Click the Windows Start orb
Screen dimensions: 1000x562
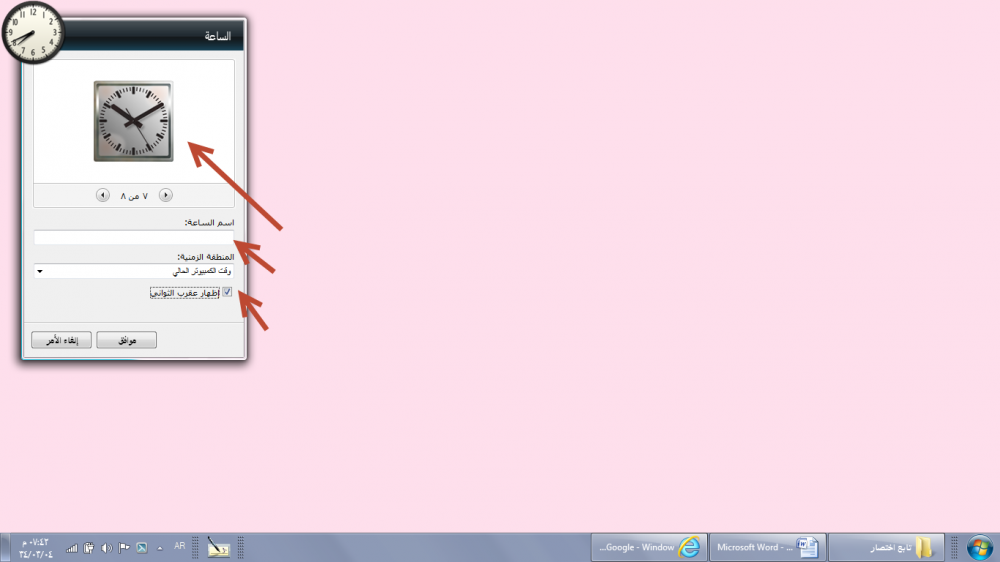click(x=979, y=547)
